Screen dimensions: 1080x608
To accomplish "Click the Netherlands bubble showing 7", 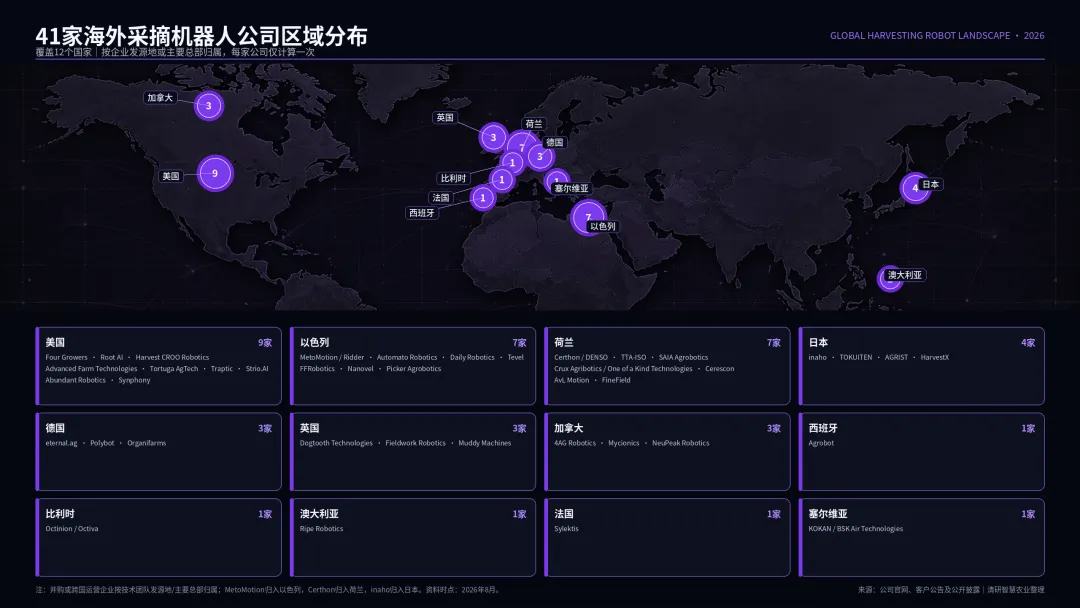I will 522,147.
